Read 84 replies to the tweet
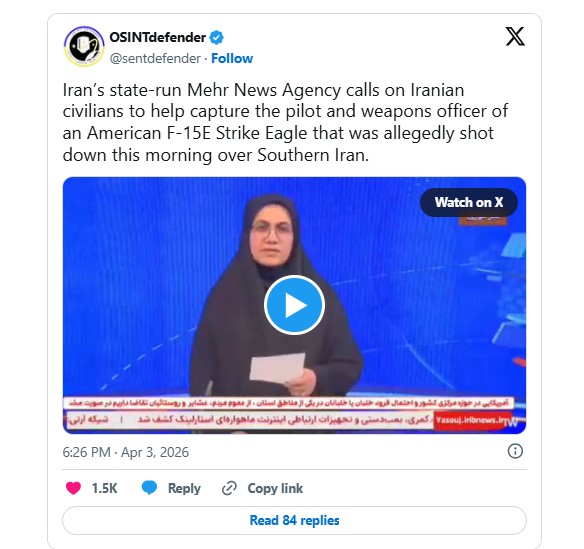This screenshot has height=549, width=584. pos(294,520)
